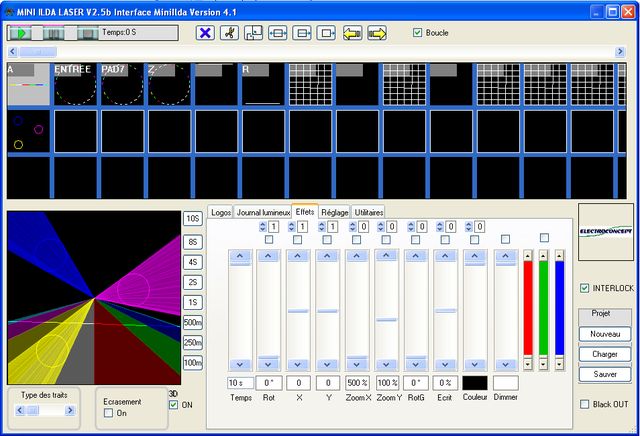
Task: Tick the checkbox above the Rot slider
Action: [x=269, y=240]
